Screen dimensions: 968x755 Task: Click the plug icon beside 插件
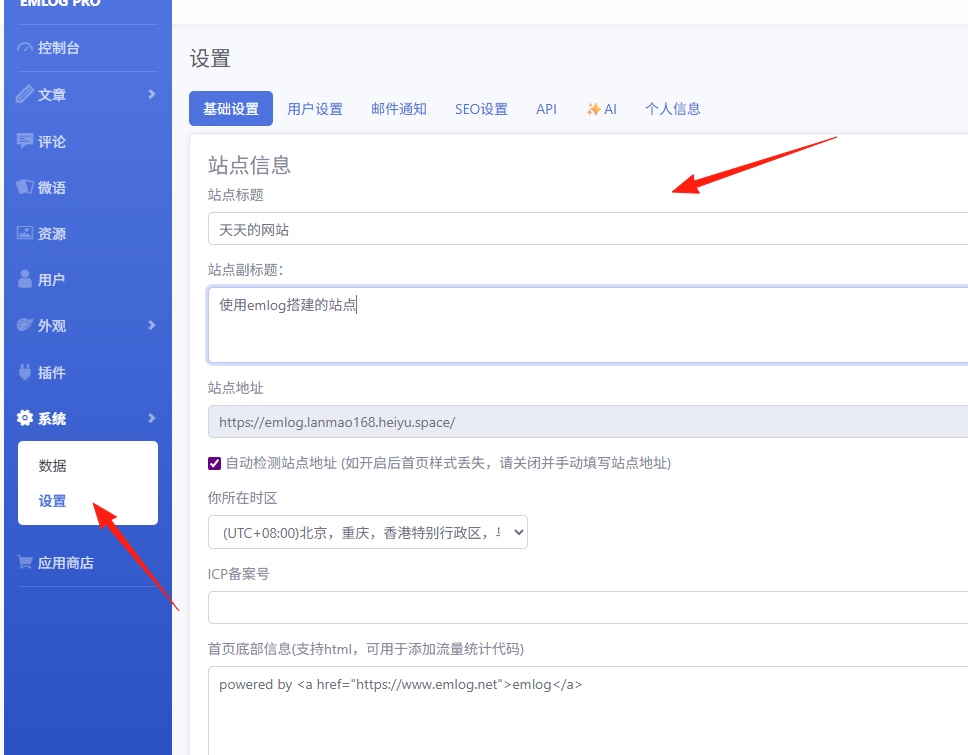(x=25, y=372)
